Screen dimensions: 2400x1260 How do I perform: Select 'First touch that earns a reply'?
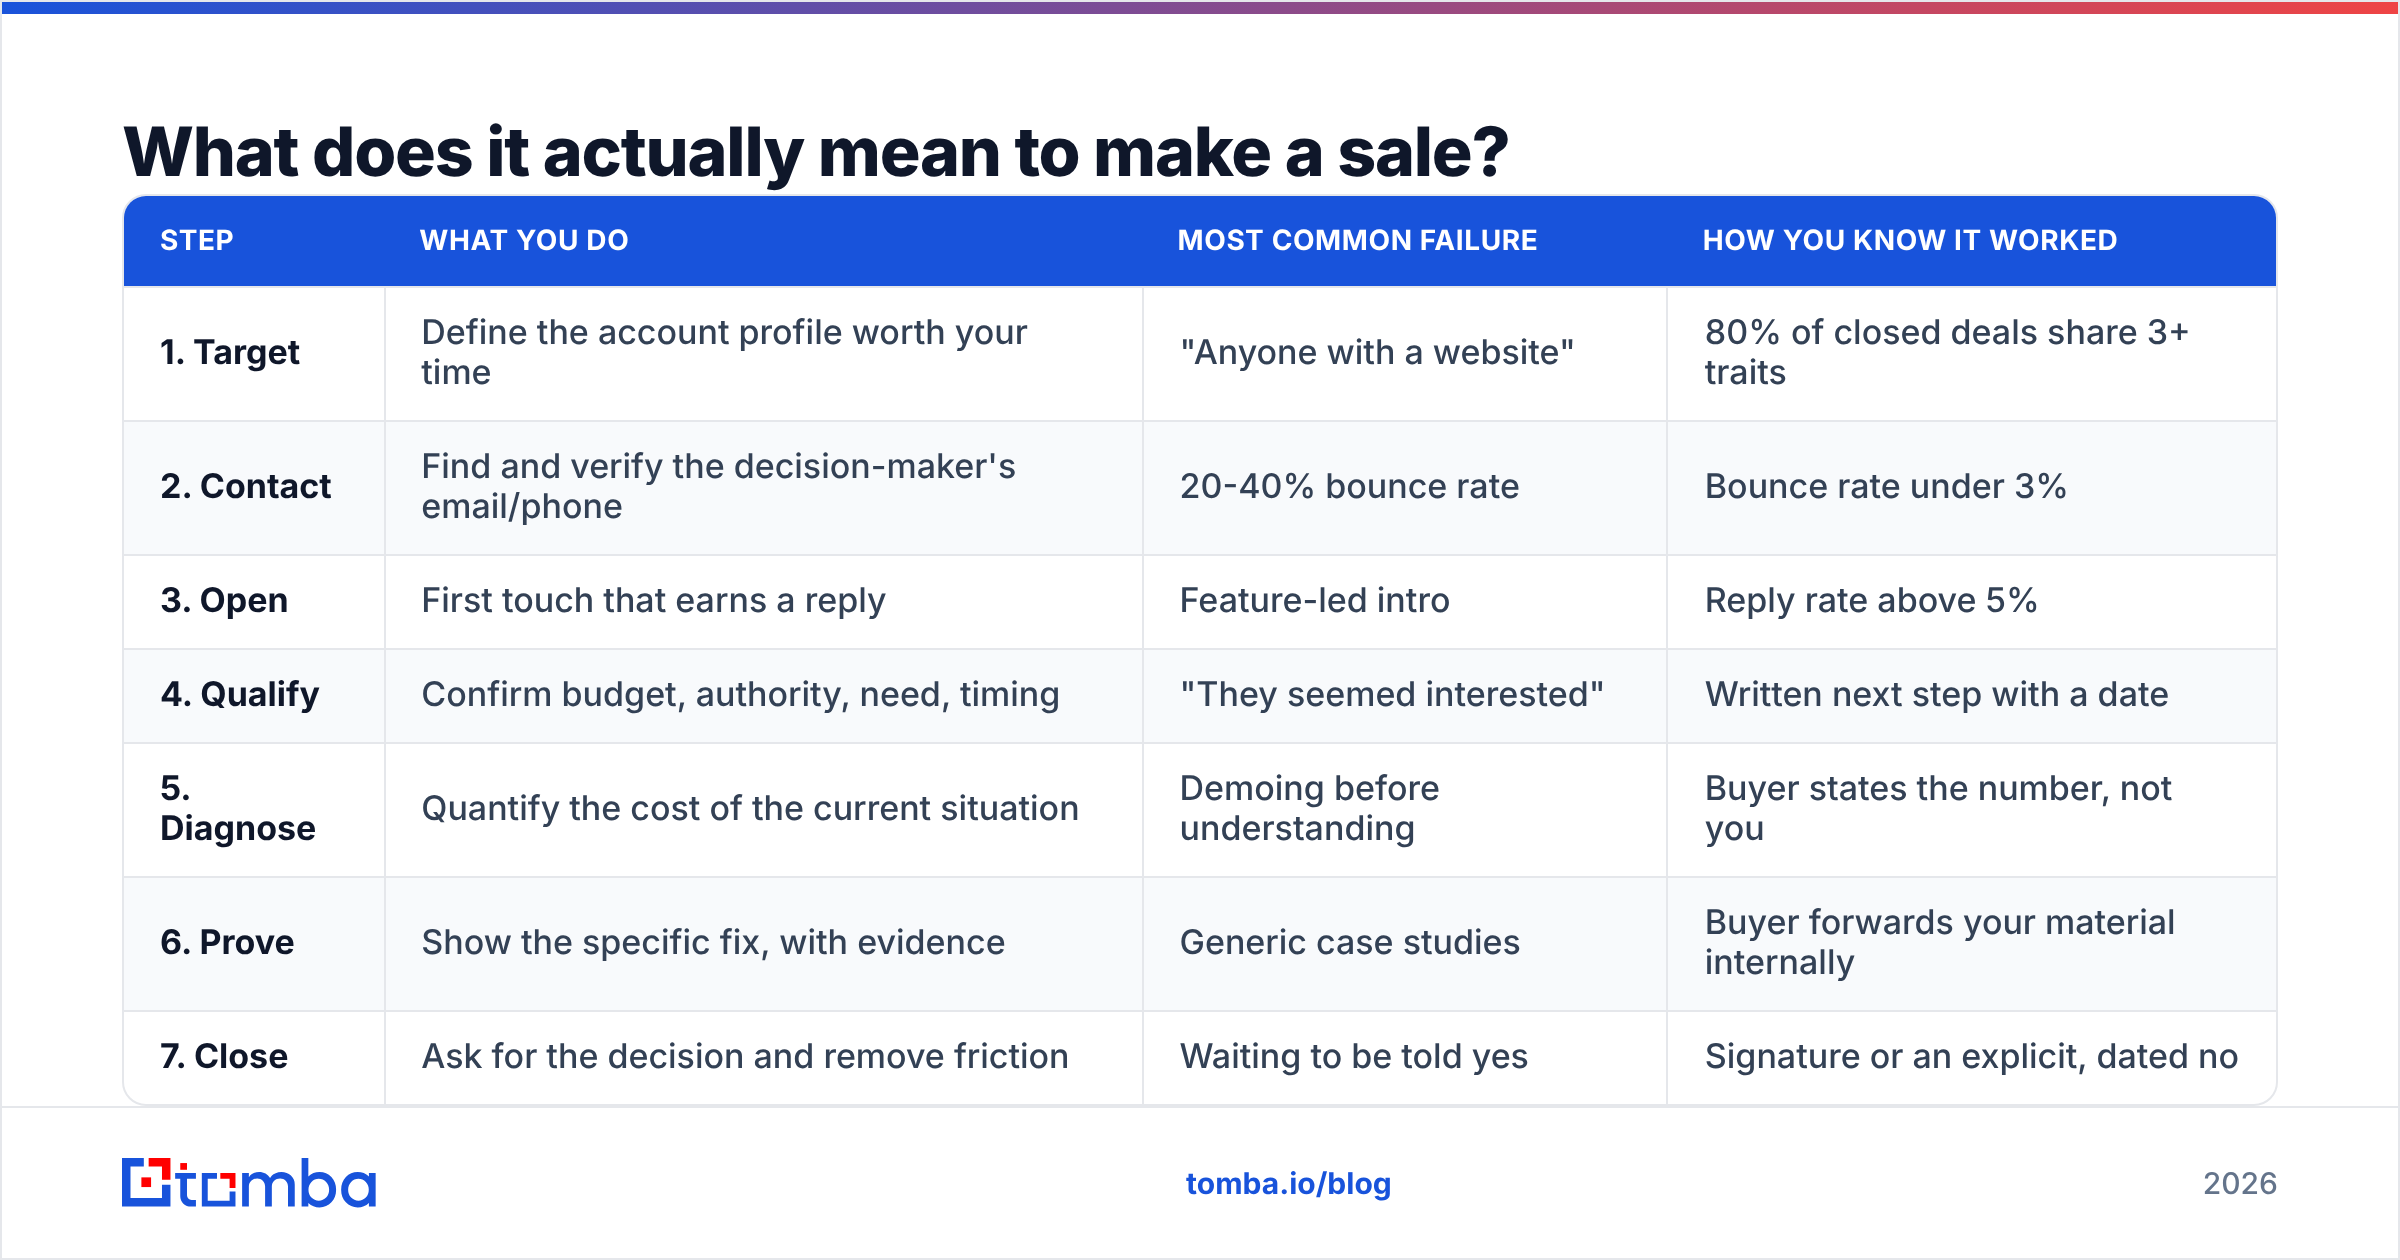(x=653, y=600)
